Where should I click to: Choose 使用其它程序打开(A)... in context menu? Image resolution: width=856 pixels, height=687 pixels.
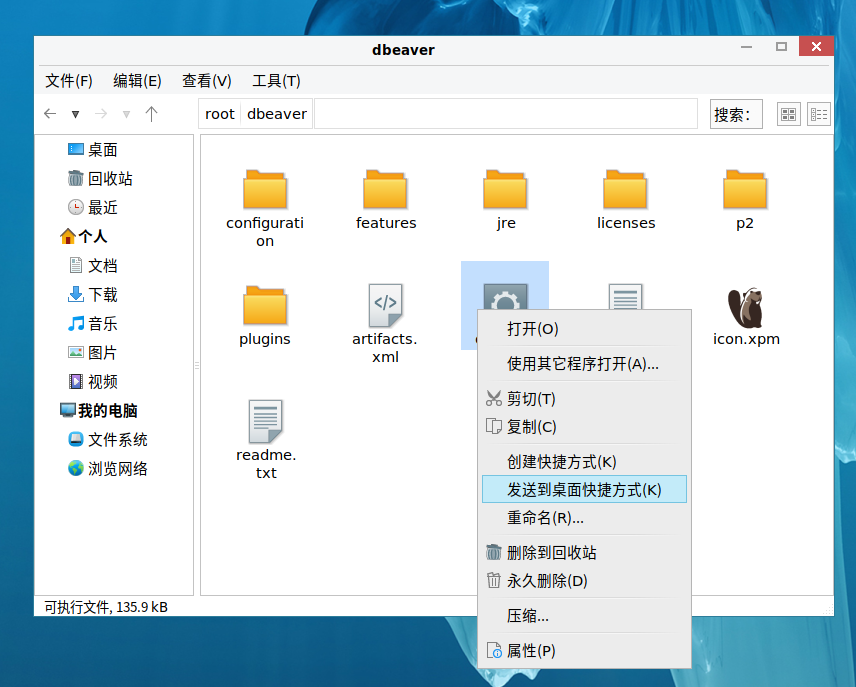pos(584,364)
